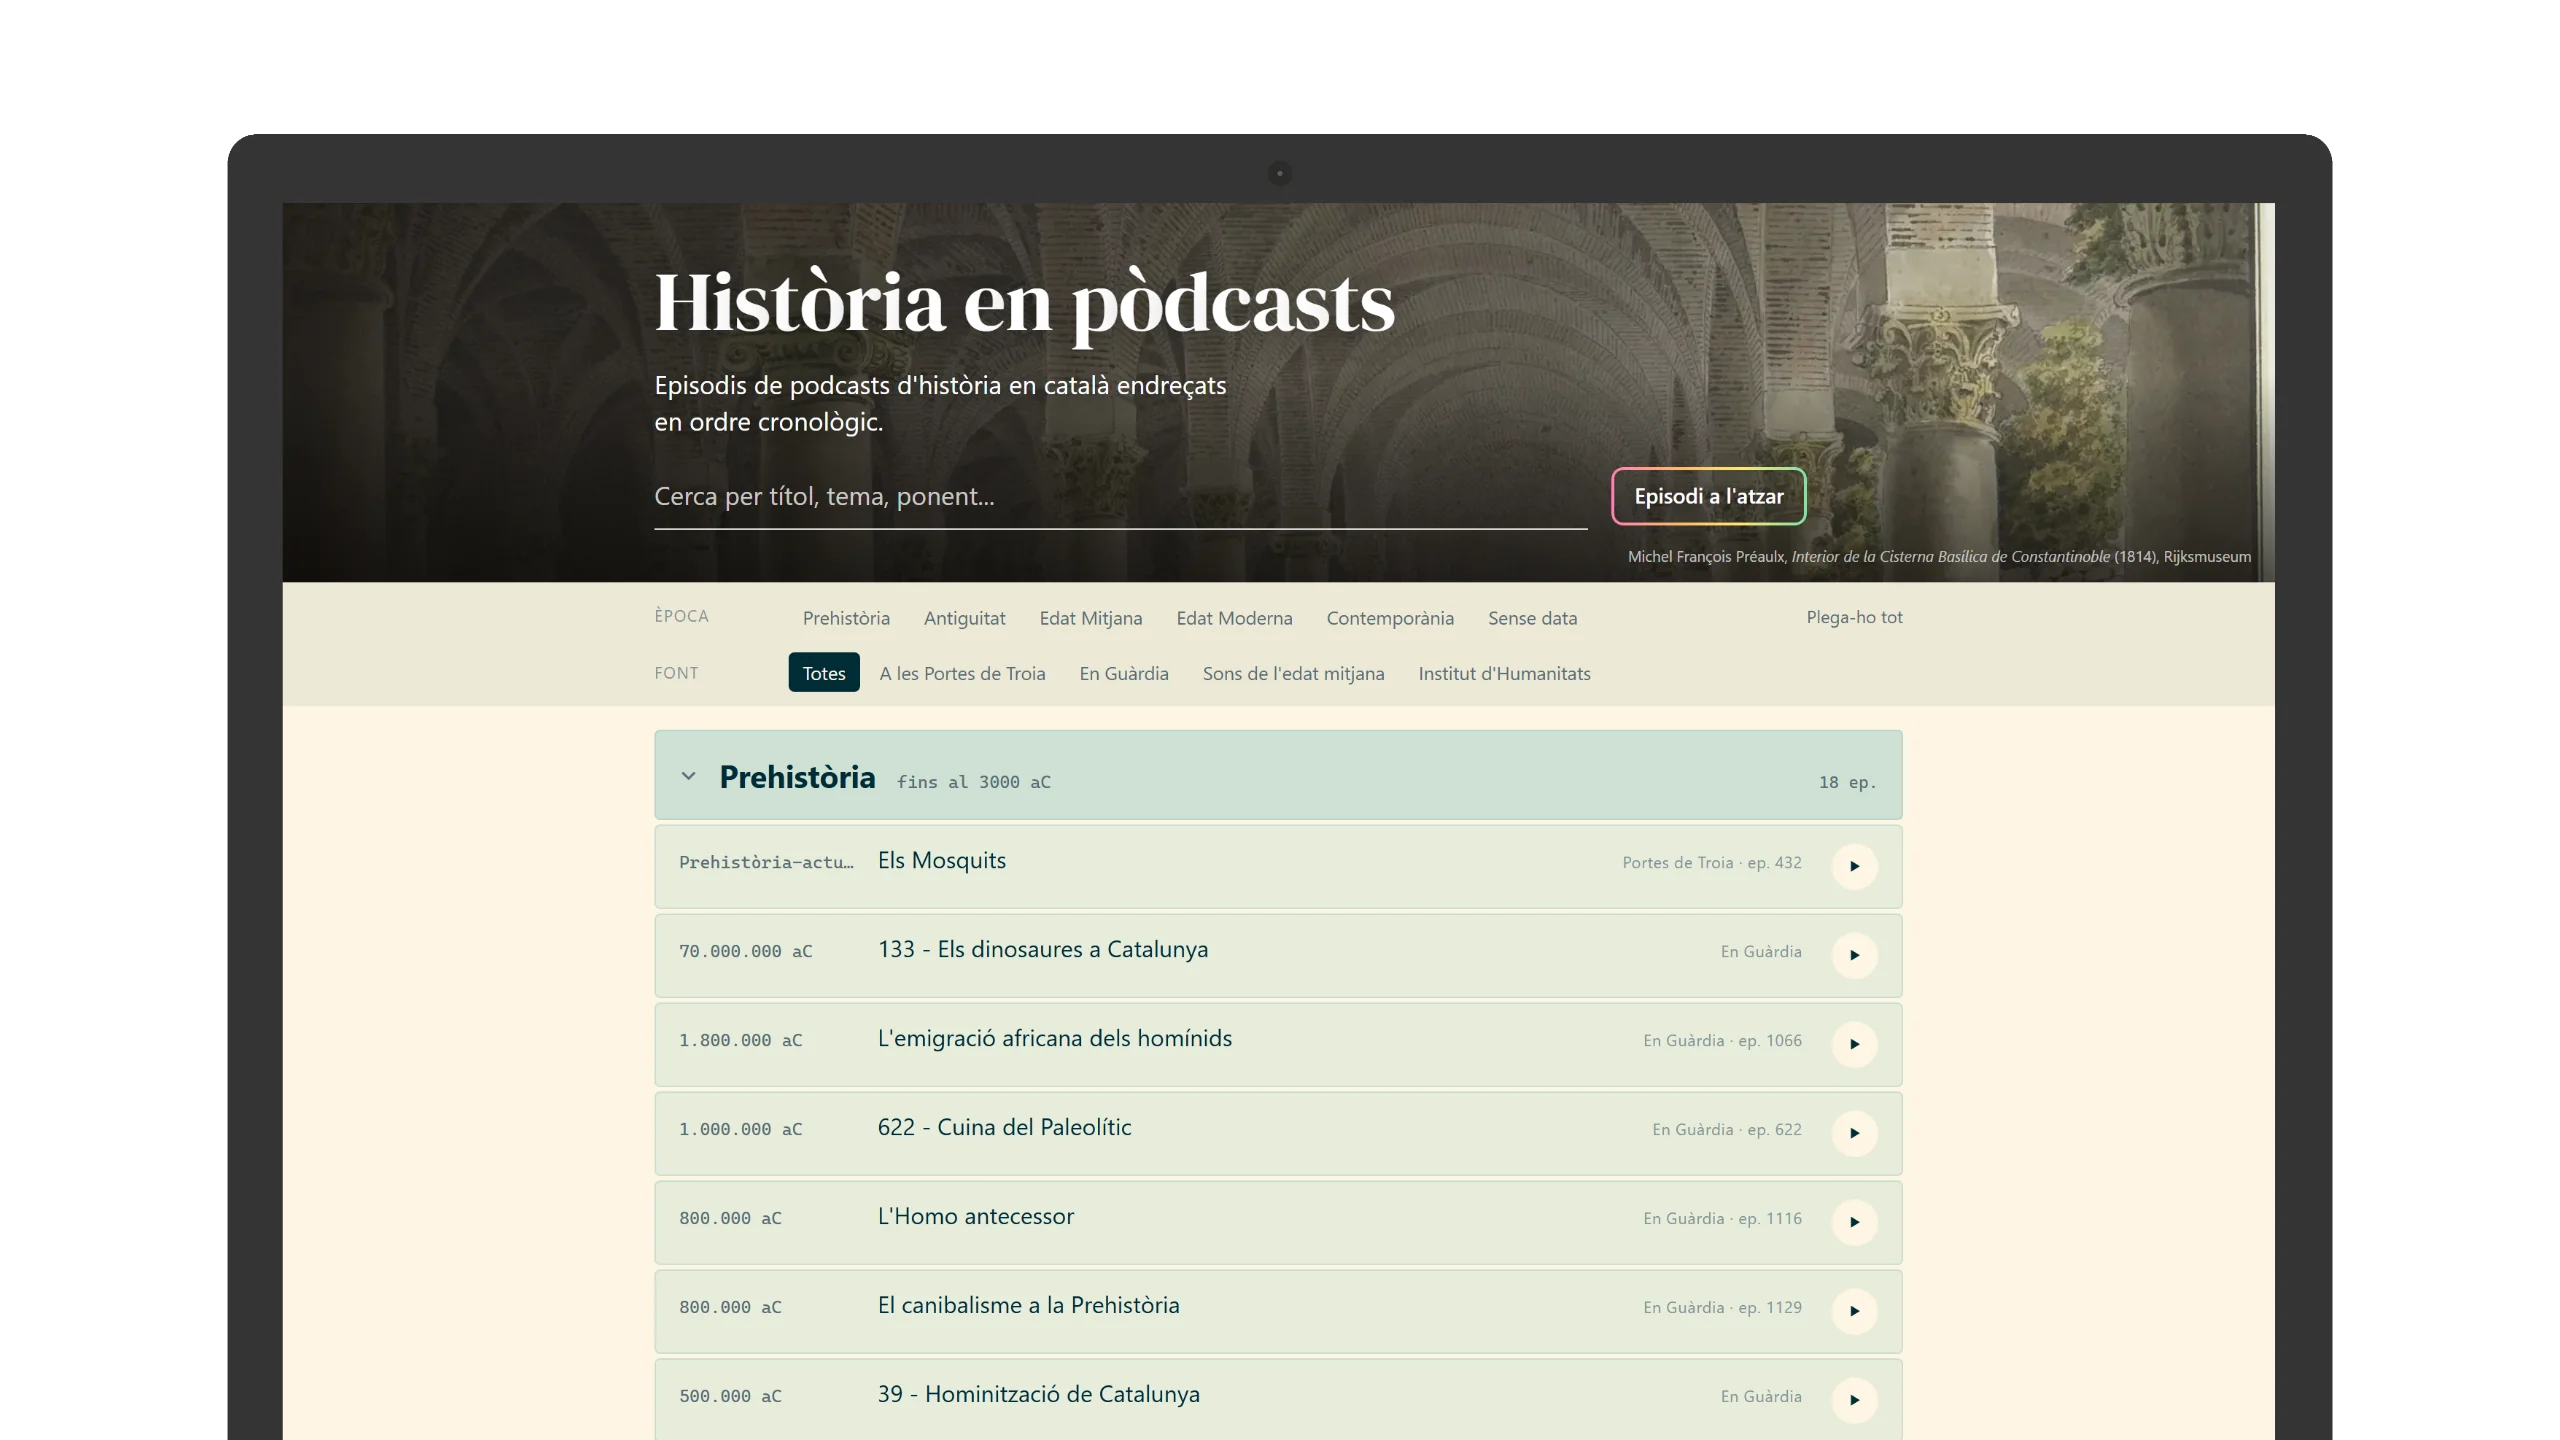Jump to the Antiguitat era

tap(964, 618)
